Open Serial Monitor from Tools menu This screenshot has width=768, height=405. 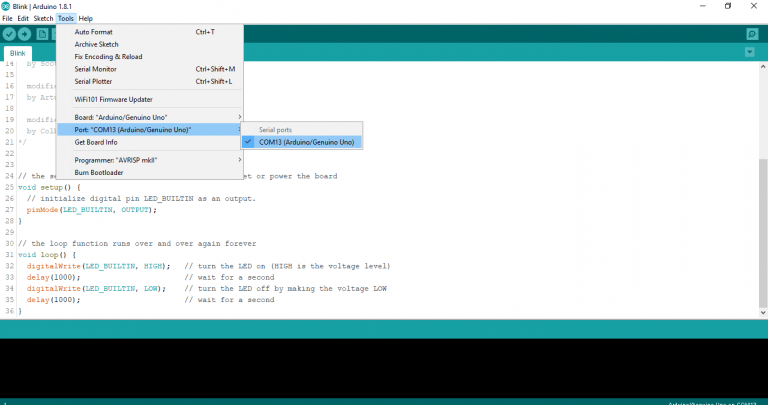tap(150, 69)
